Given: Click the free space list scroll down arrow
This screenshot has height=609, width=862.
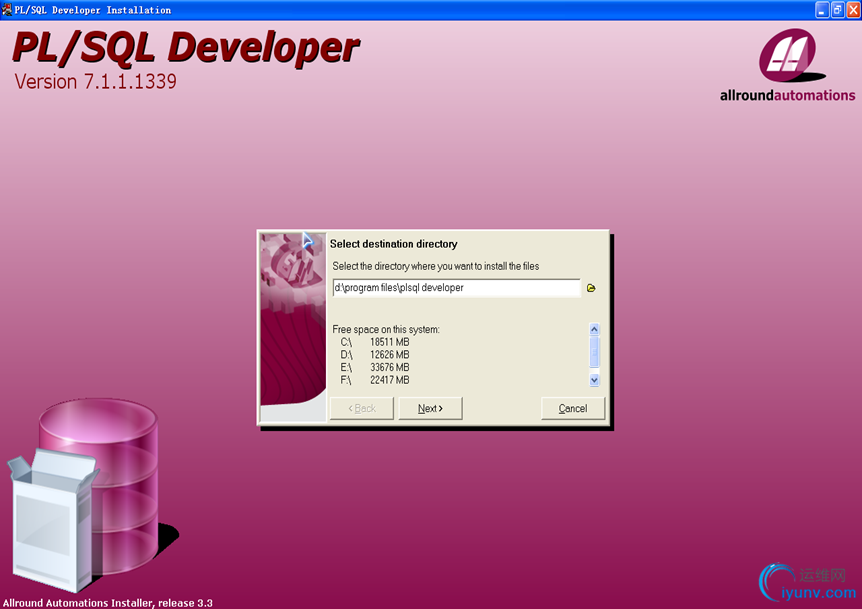Looking at the screenshot, I should (x=594, y=380).
